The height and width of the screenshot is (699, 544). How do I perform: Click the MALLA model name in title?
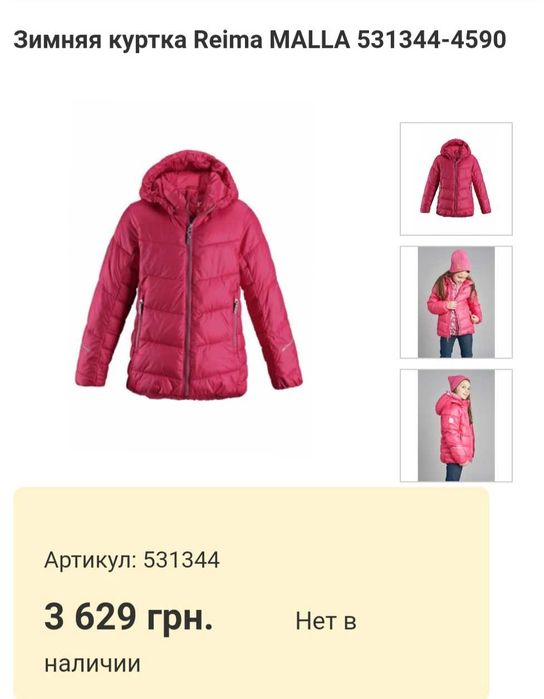pyautogui.click(x=309, y=39)
